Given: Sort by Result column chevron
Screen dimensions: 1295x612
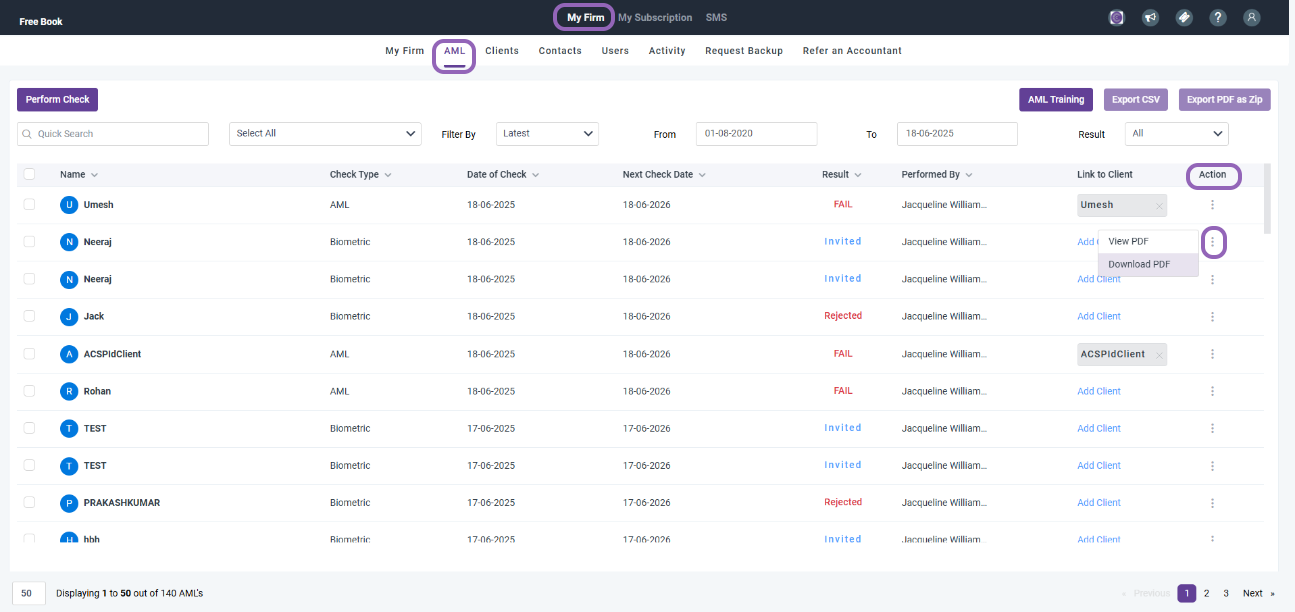Looking at the screenshot, I should click(858, 175).
